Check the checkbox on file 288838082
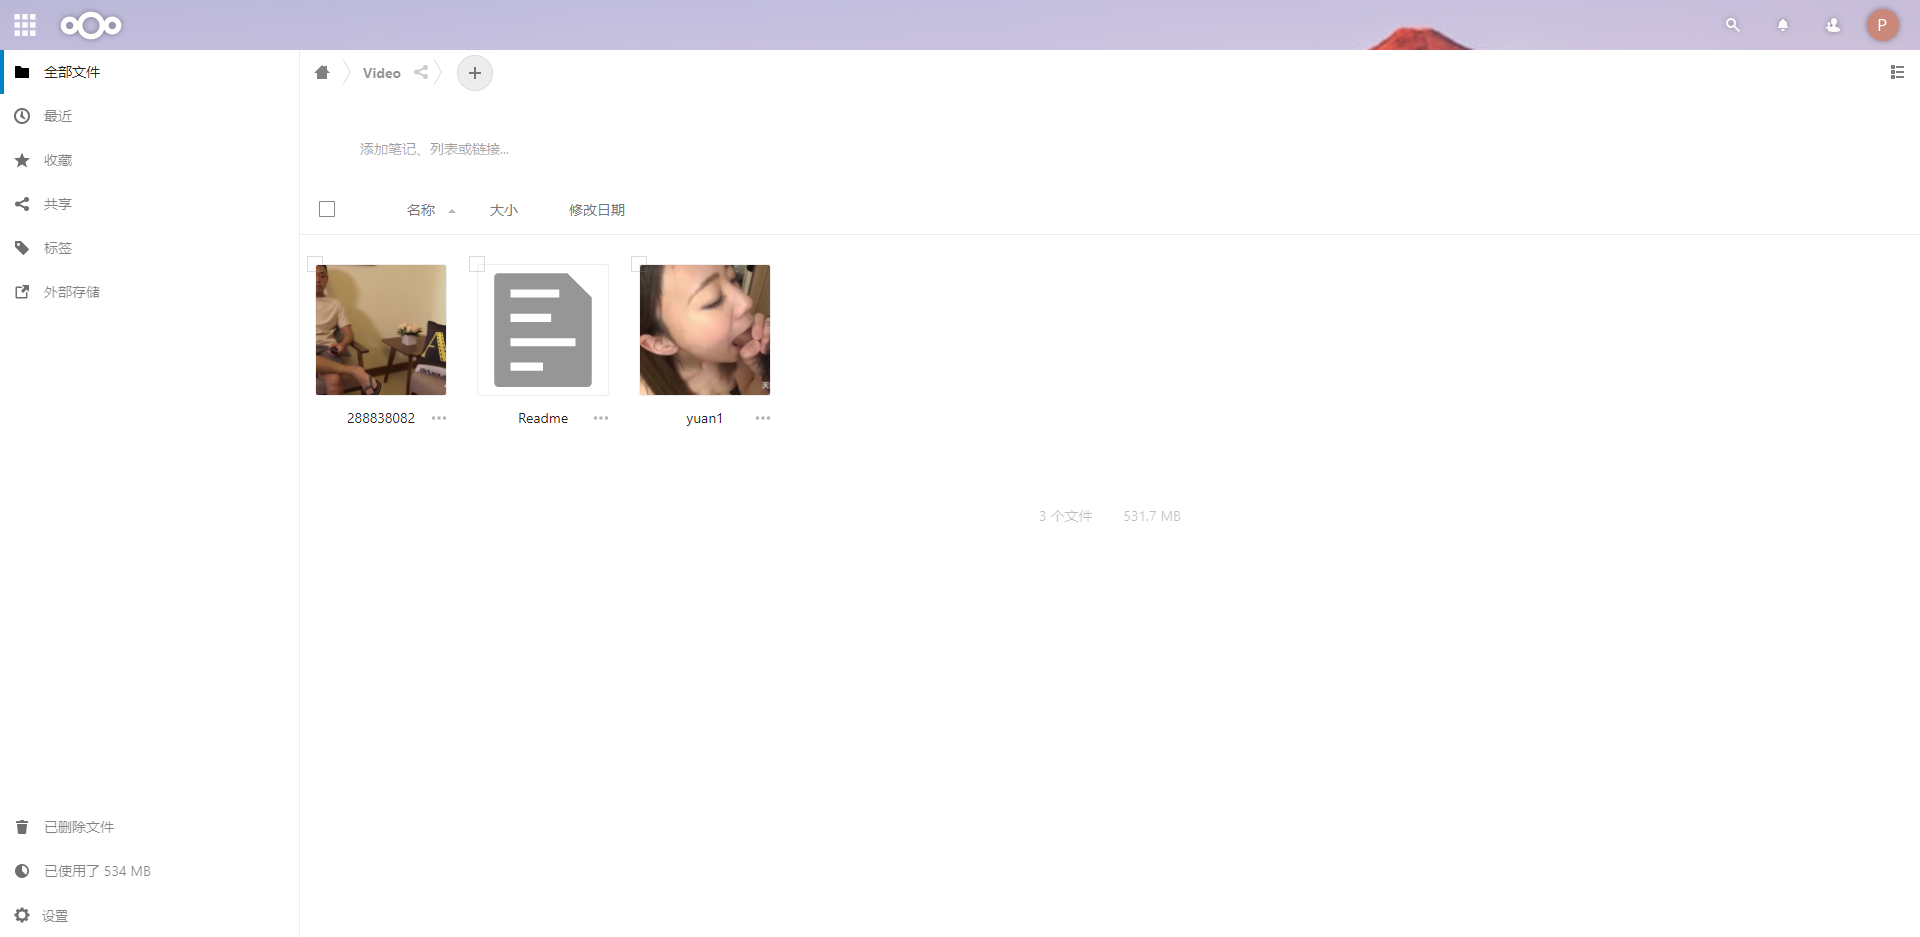Viewport: 1920px width, 937px height. coord(315,264)
